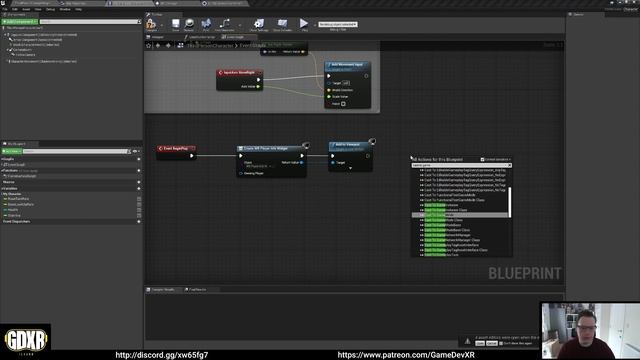Image resolution: width=640 pixels, height=360 pixels.
Task: Expand the Add to Viewport node arrow
Action: click(350, 168)
